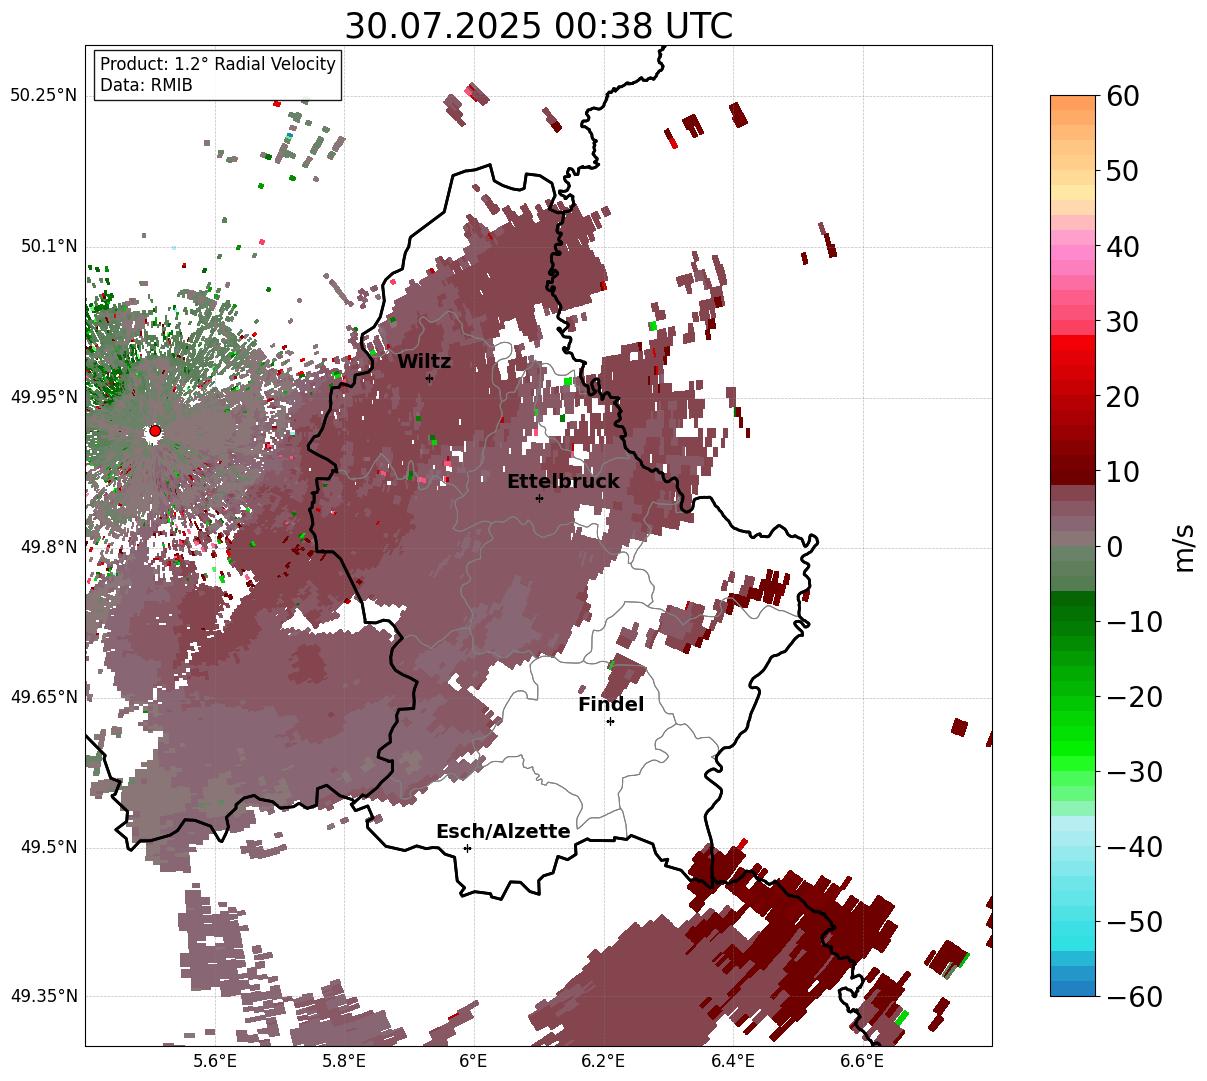Image resolution: width=1207 pixels, height=1081 pixels.
Task: Pick the blue bottom colorbar segment near −60
Action: (x=1073, y=988)
